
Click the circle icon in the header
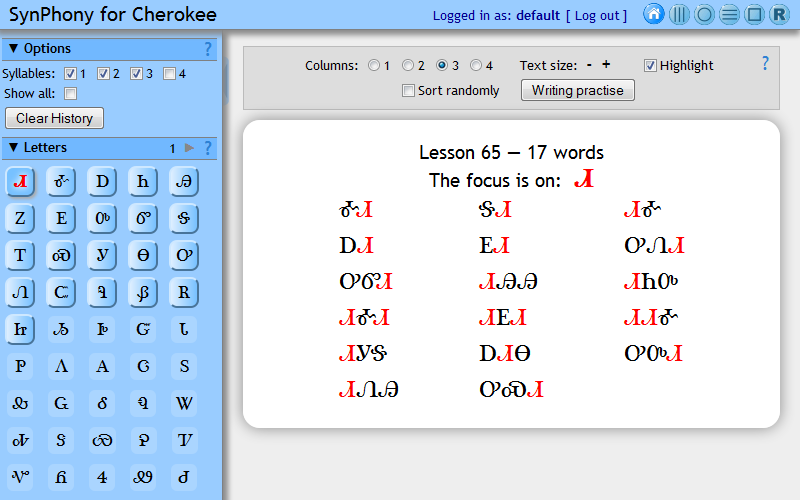pos(704,14)
